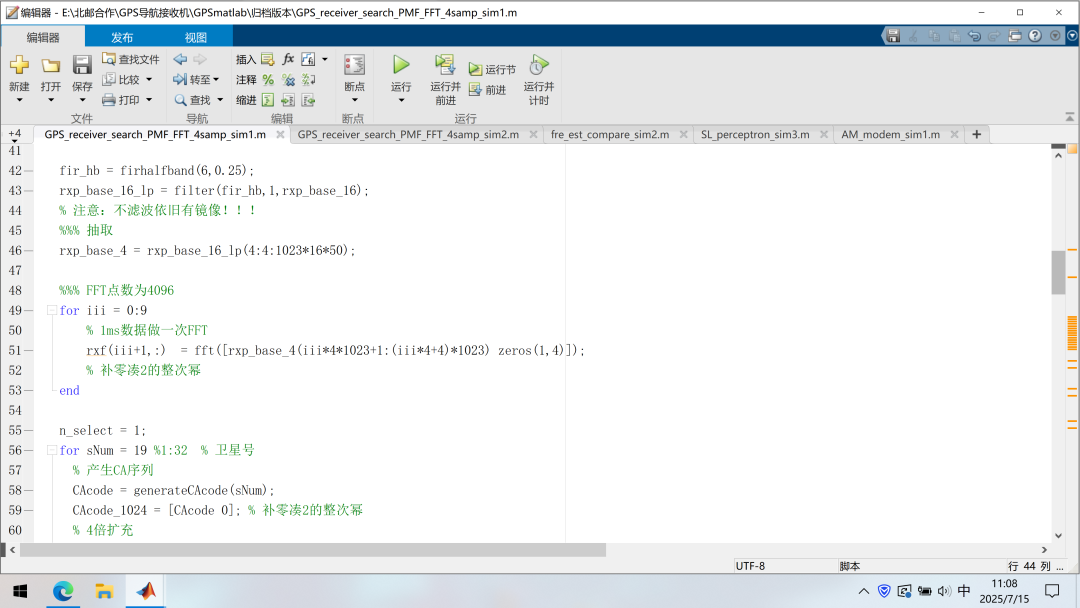The image size is (1080, 608).
Task: Show hidden tabs with +4 button
Action: click(x=14, y=134)
